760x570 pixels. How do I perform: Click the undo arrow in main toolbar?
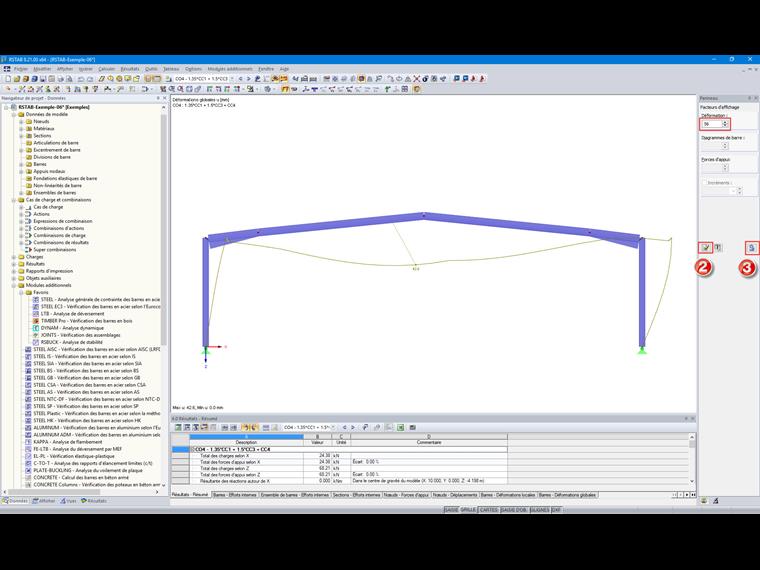pyautogui.click(x=80, y=79)
